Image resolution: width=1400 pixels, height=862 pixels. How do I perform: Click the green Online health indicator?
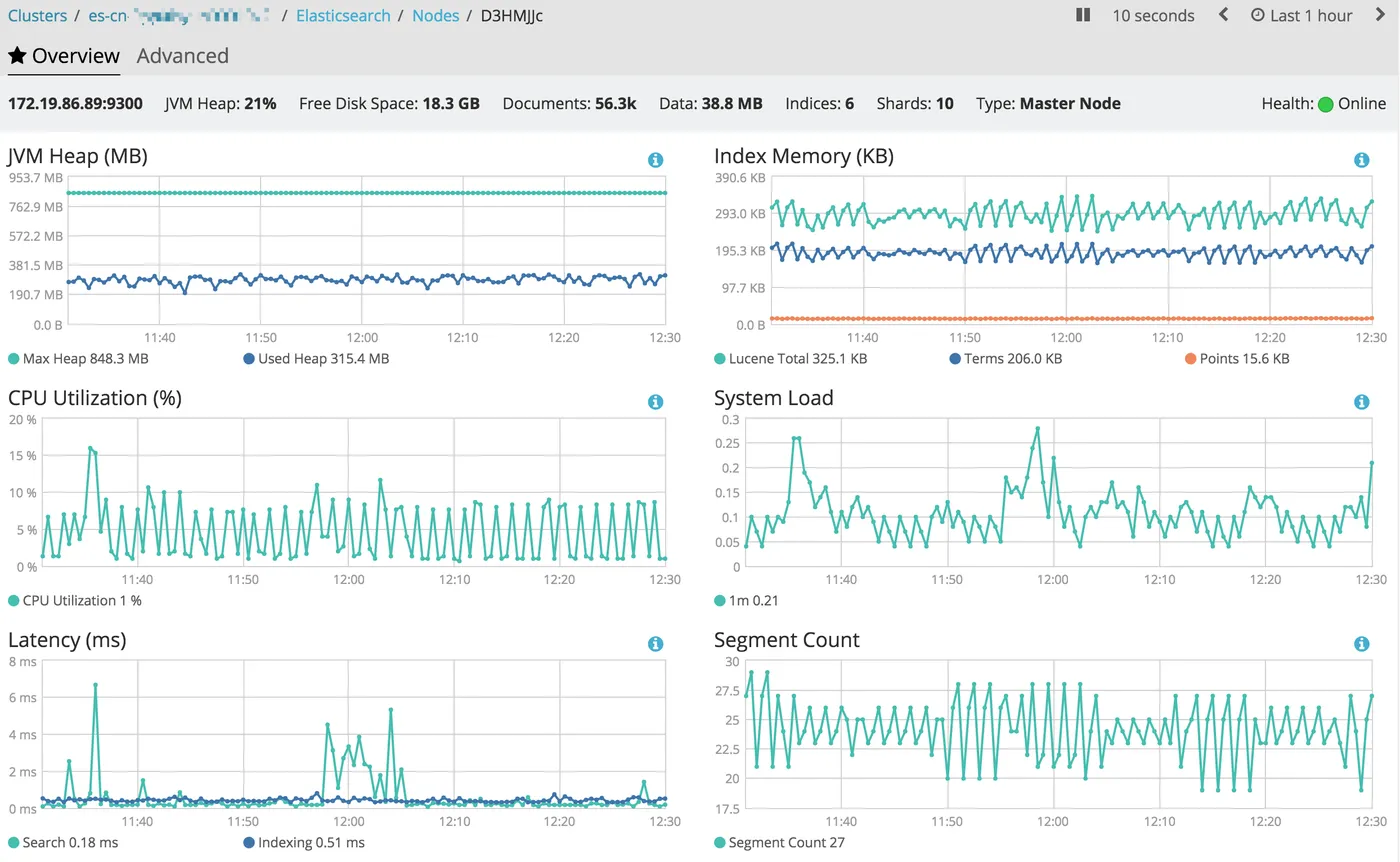(1326, 104)
